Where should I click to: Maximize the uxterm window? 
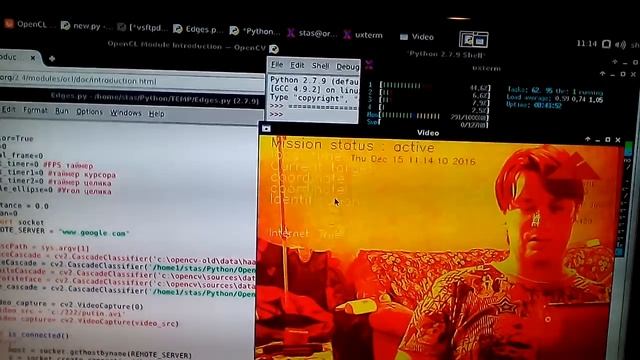tap(623, 74)
